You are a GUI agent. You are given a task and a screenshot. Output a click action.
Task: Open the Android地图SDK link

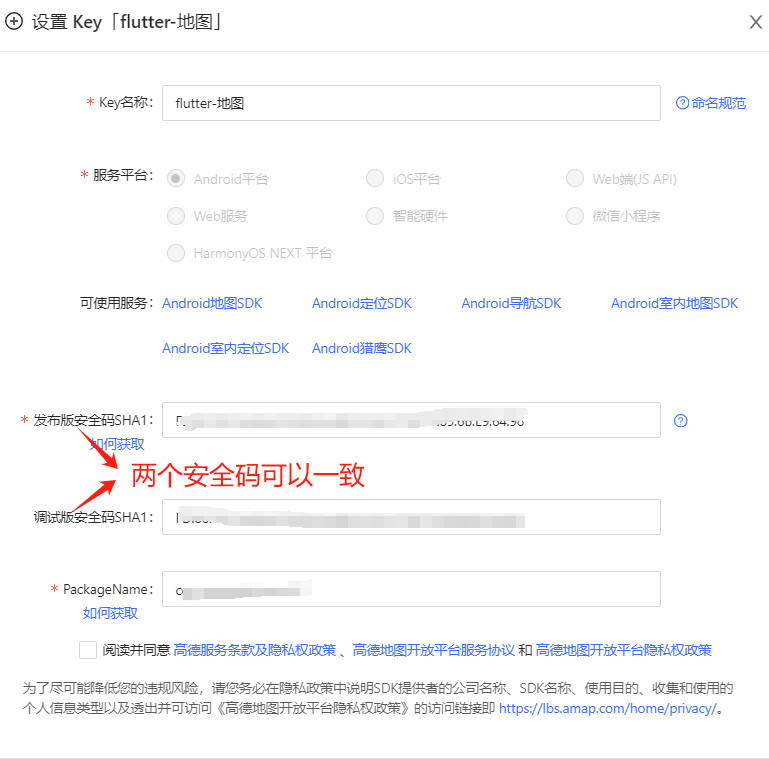tap(212, 303)
